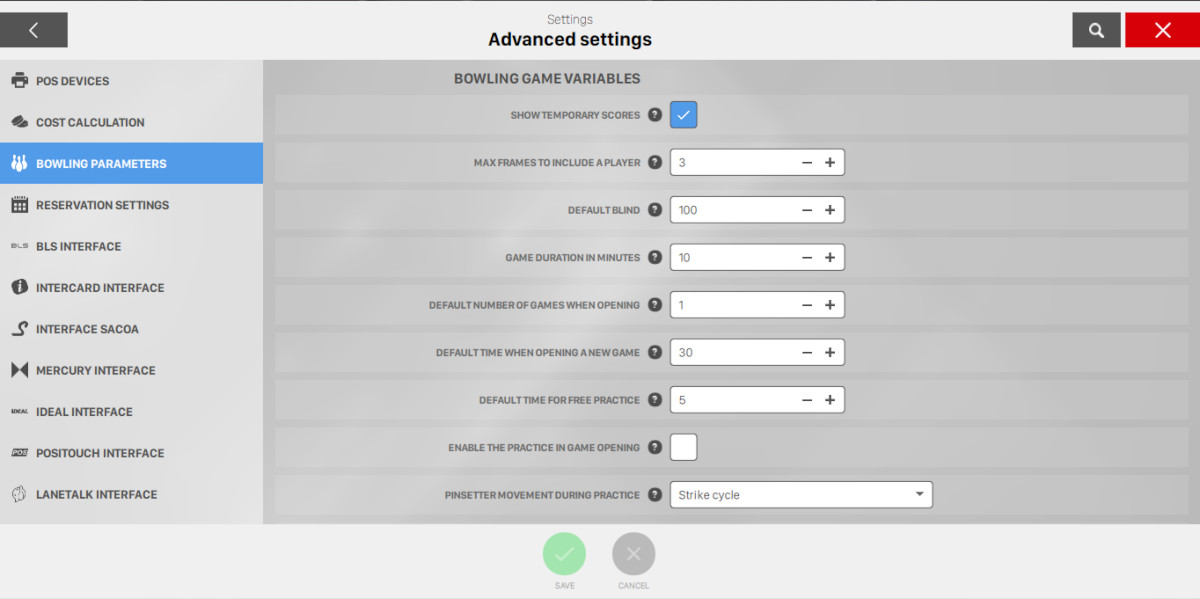Decrease Default Blind value with minus

[x=807, y=210]
